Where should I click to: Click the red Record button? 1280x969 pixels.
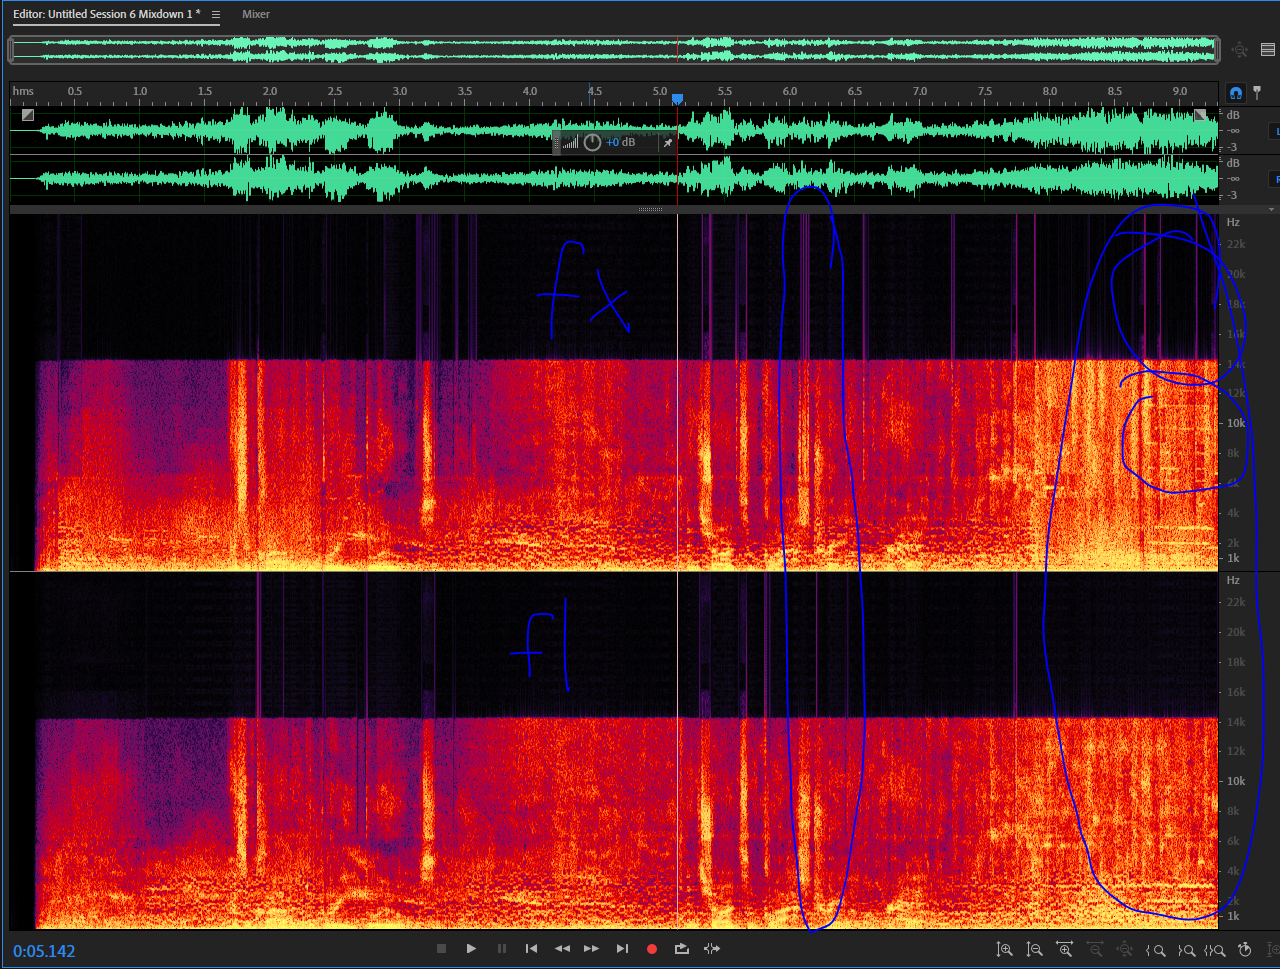[652, 949]
